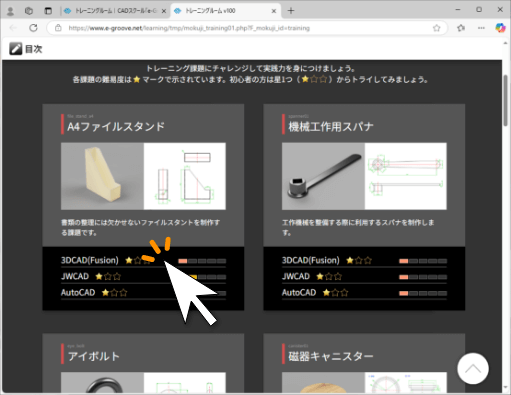Click the spanner 3D render thumbnail
The width and height of the screenshot is (511, 395).
(x=323, y=176)
